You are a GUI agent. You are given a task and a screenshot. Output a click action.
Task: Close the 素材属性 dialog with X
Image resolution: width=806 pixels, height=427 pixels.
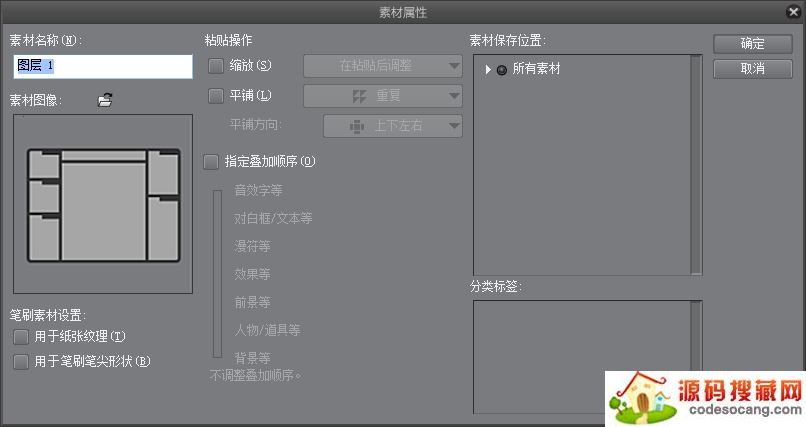point(793,11)
